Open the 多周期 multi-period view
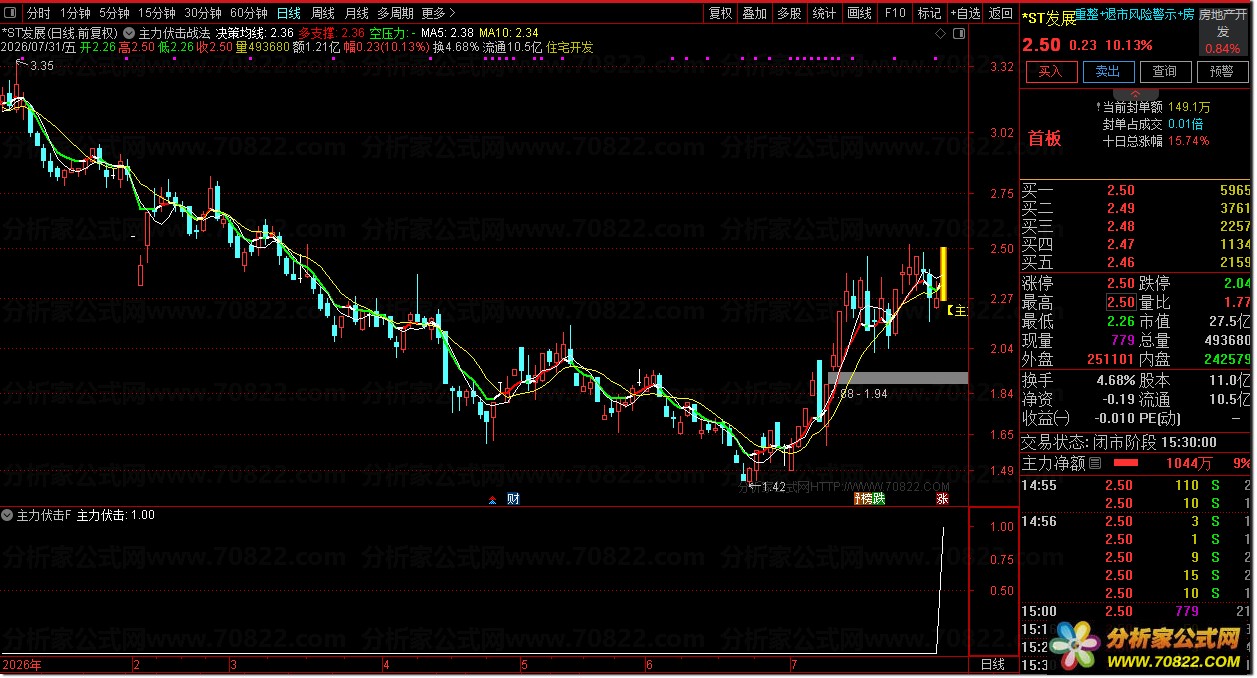This screenshot has width=1257, height=678. coord(395,13)
